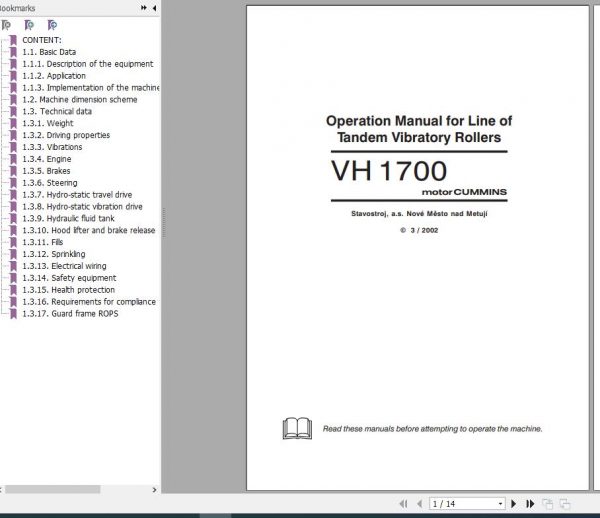Click the 'Read these manuals' note text
600x518 pixels.
pos(432,429)
